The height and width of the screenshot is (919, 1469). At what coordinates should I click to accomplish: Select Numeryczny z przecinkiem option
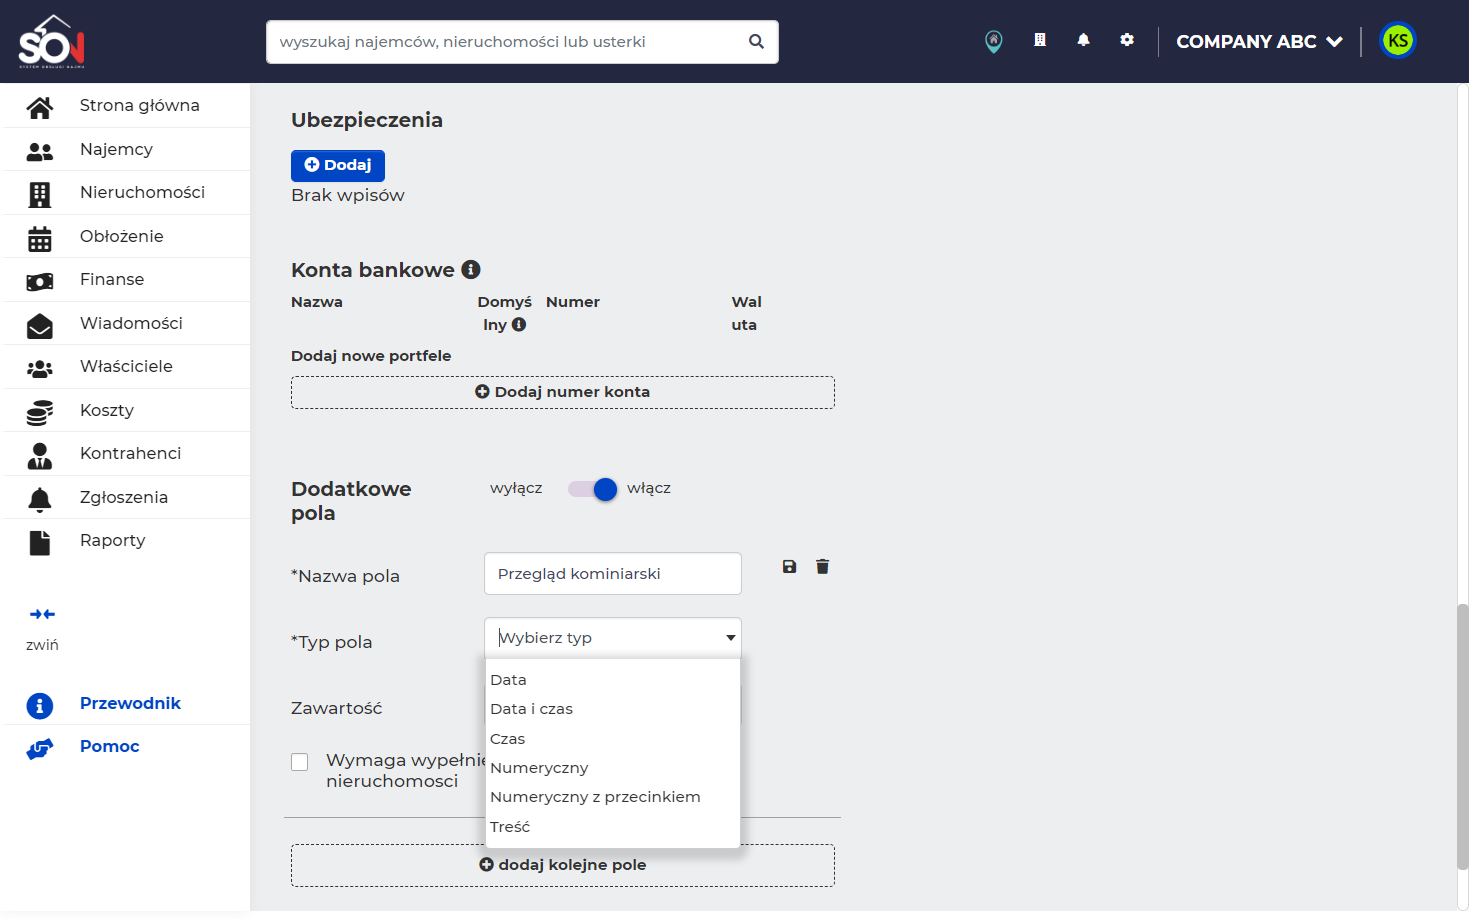pyautogui.click(x=612, y=797)
